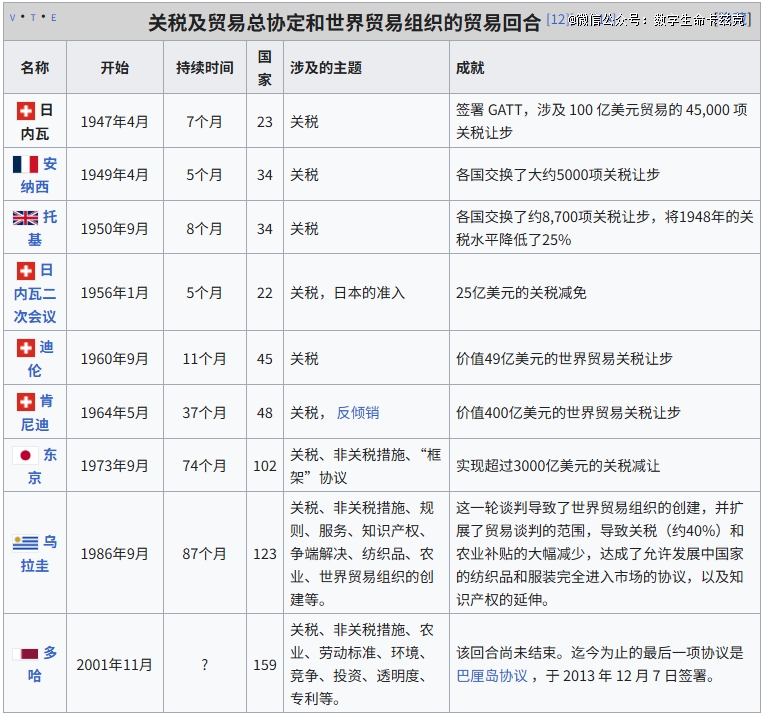Go to the 乌拉圭 round link
The width and height of the screenshot is (763, 715).
(38, 554)
